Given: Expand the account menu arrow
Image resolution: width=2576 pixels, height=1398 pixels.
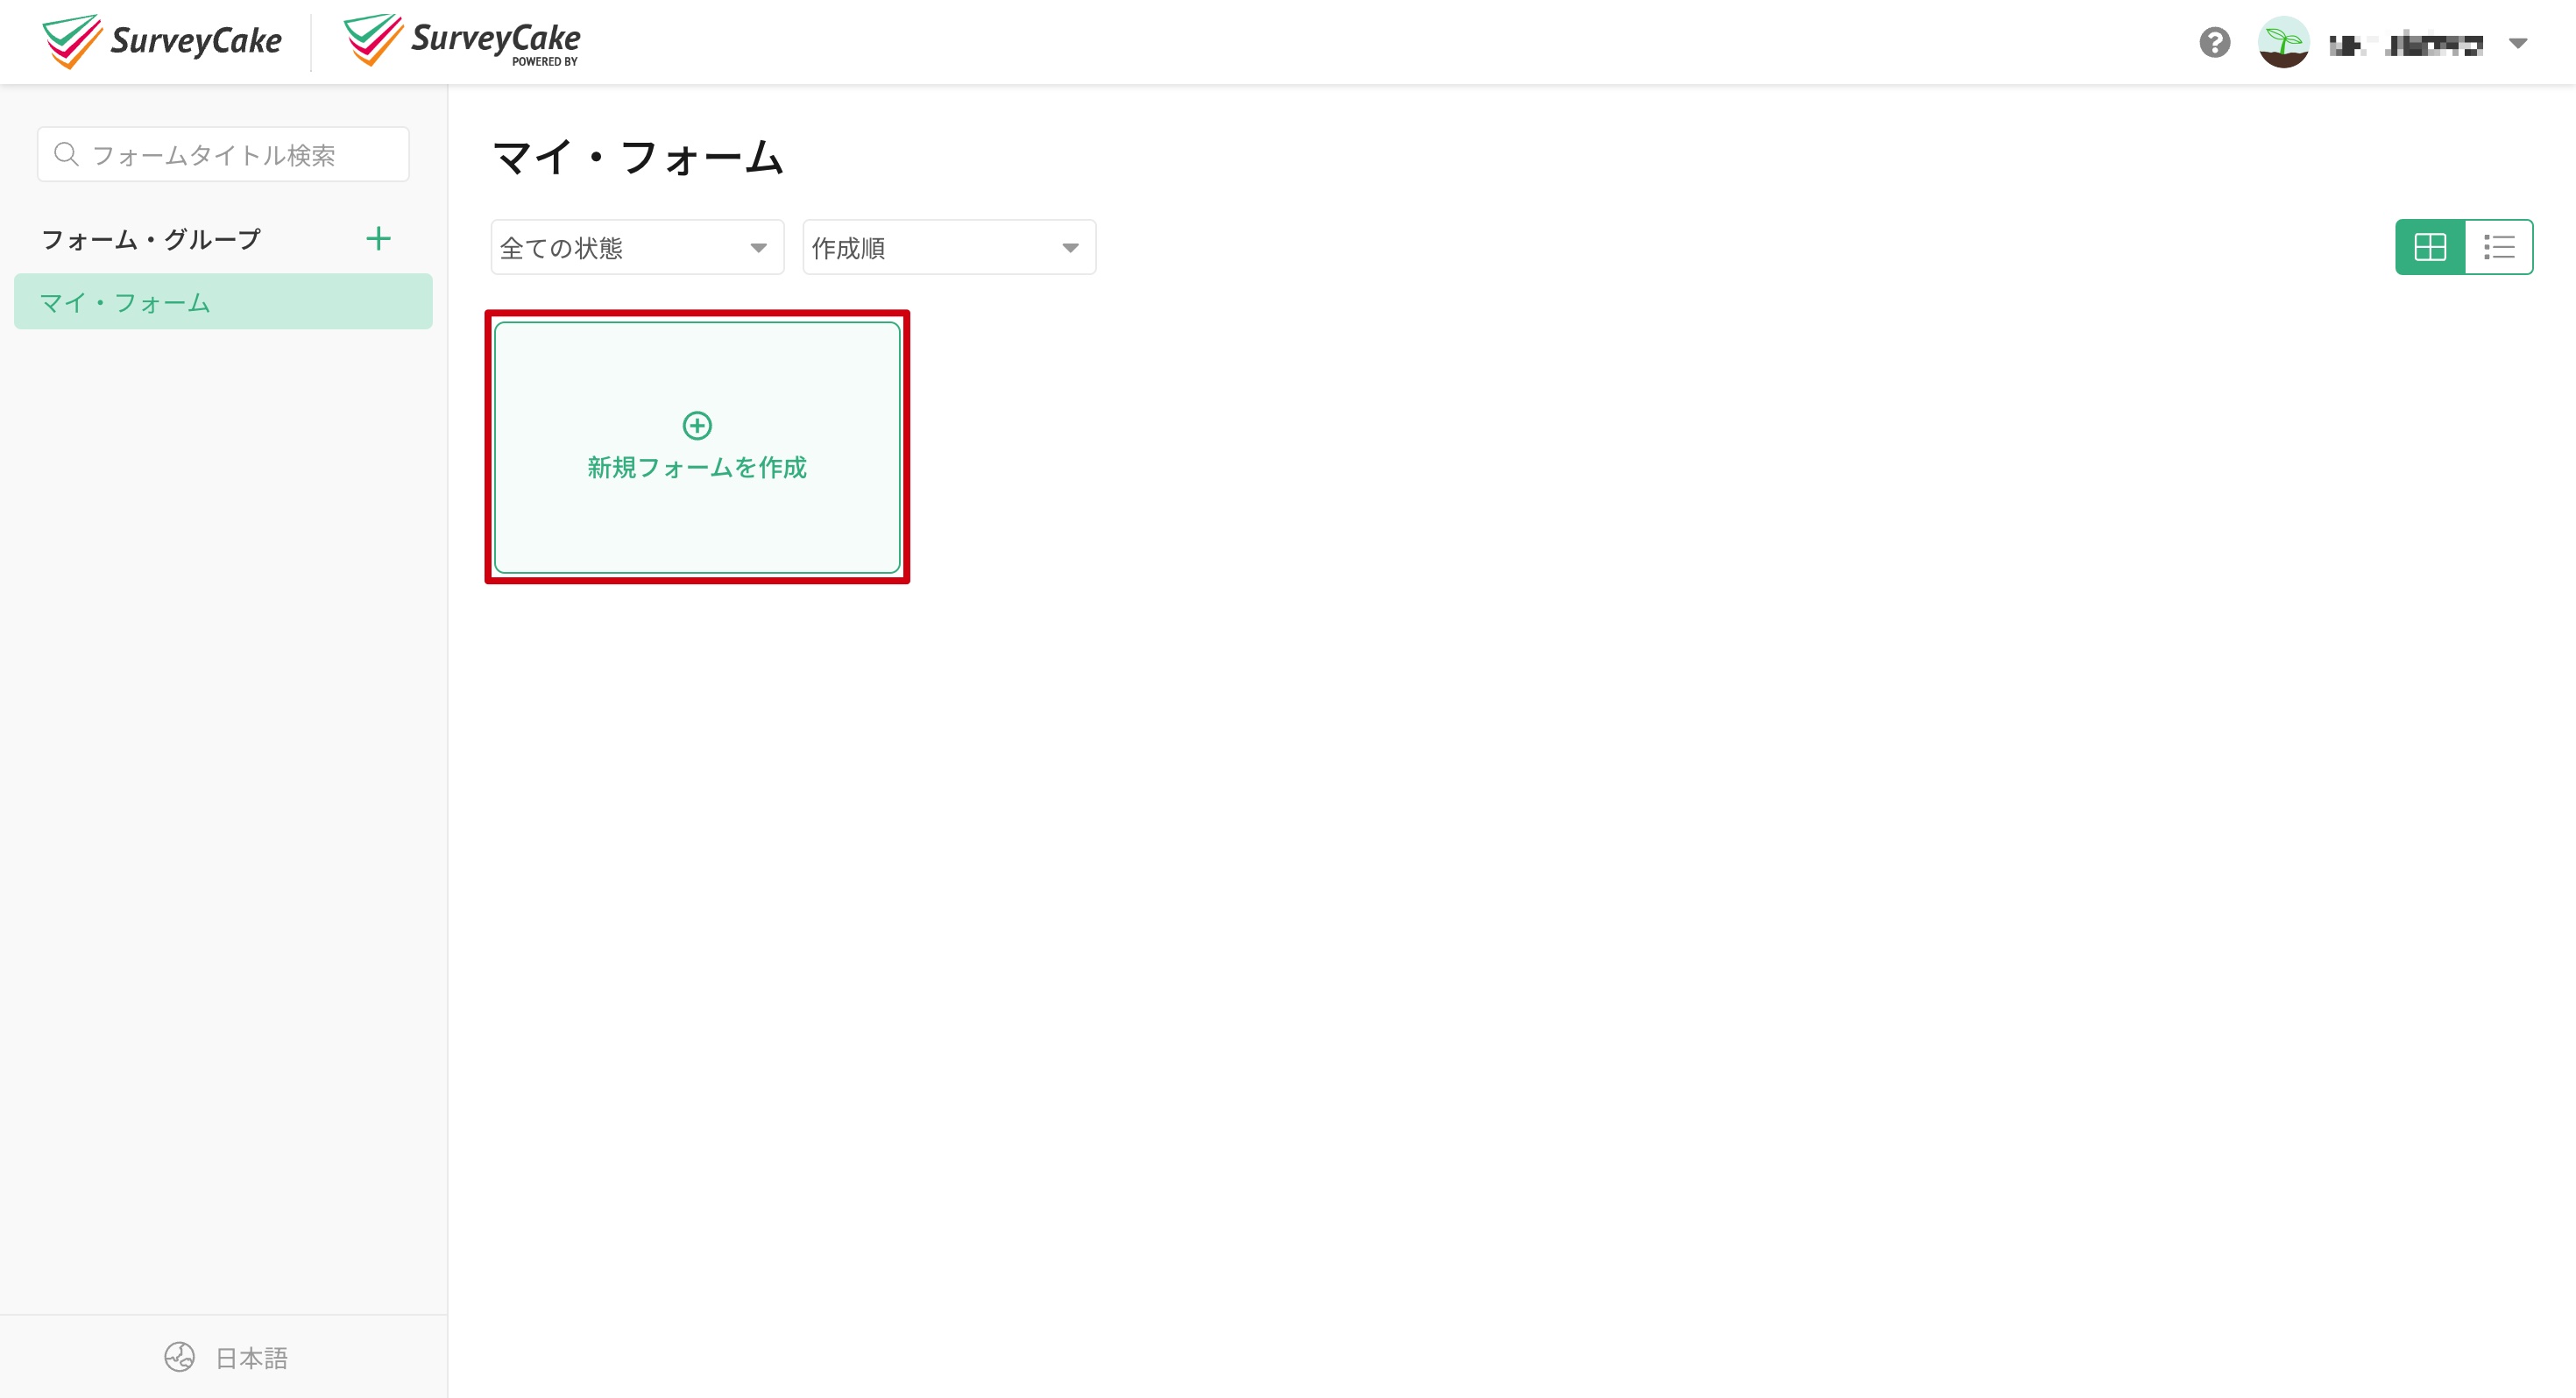Looking at the screenshot, I should tap(2518, 43).
